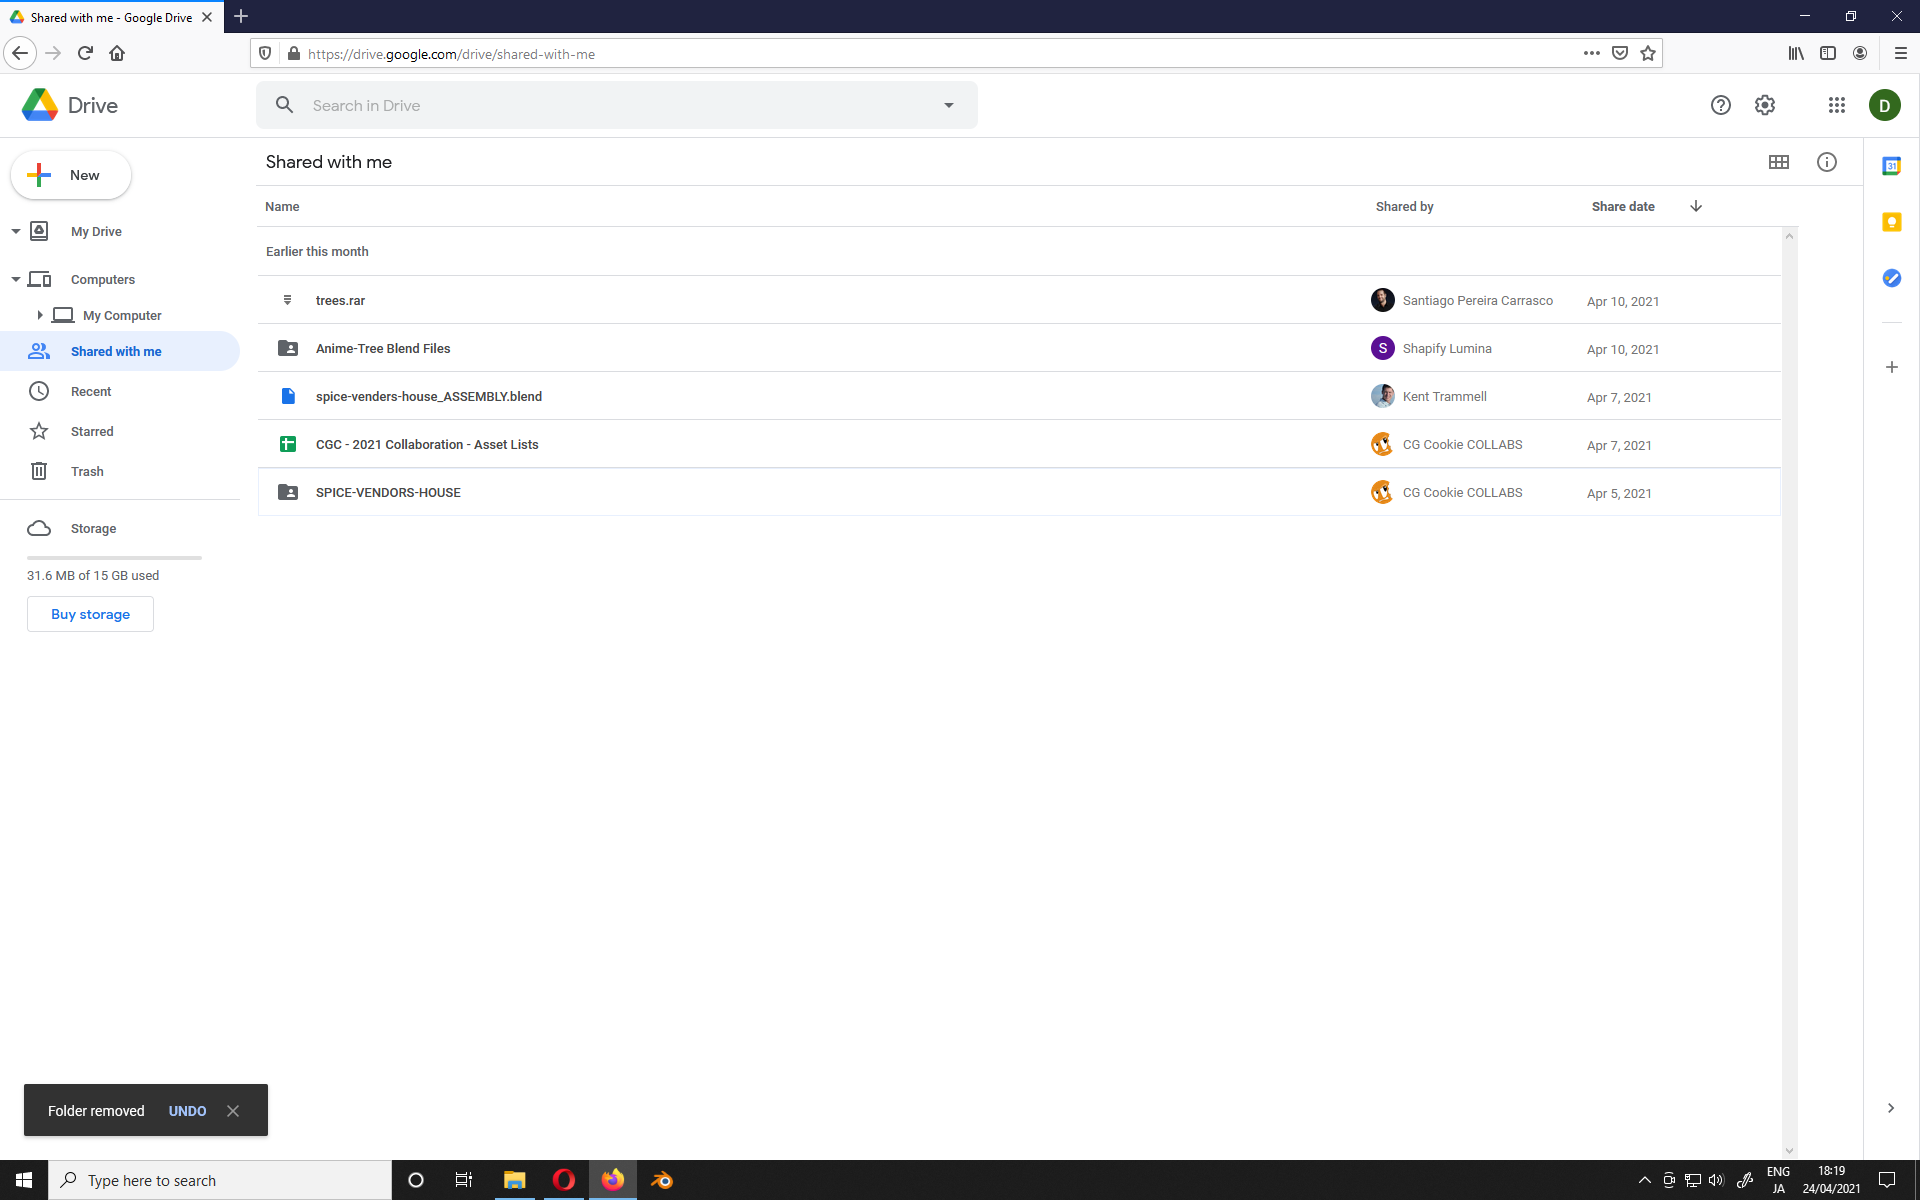Viewport: 1920px width, 1200px height.
Task: Open Blender from the Windows taskbar
Action: [x=662, y=1180]
